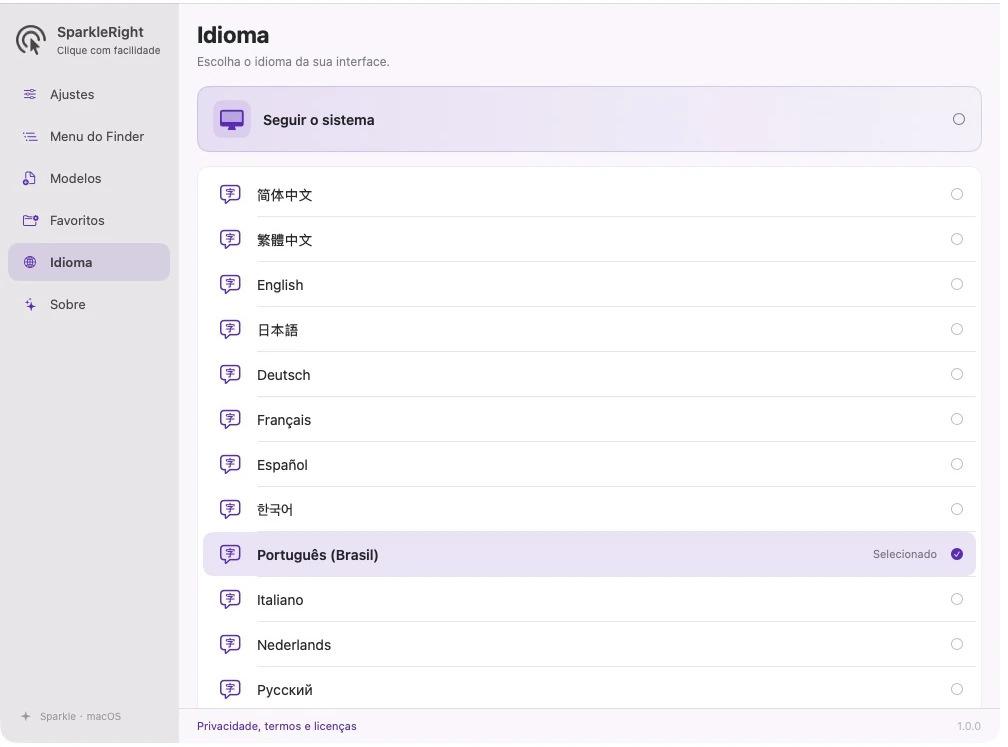The image size is (1008, 747).
Task: Click the Italiano language name
Action: point(280,600)
